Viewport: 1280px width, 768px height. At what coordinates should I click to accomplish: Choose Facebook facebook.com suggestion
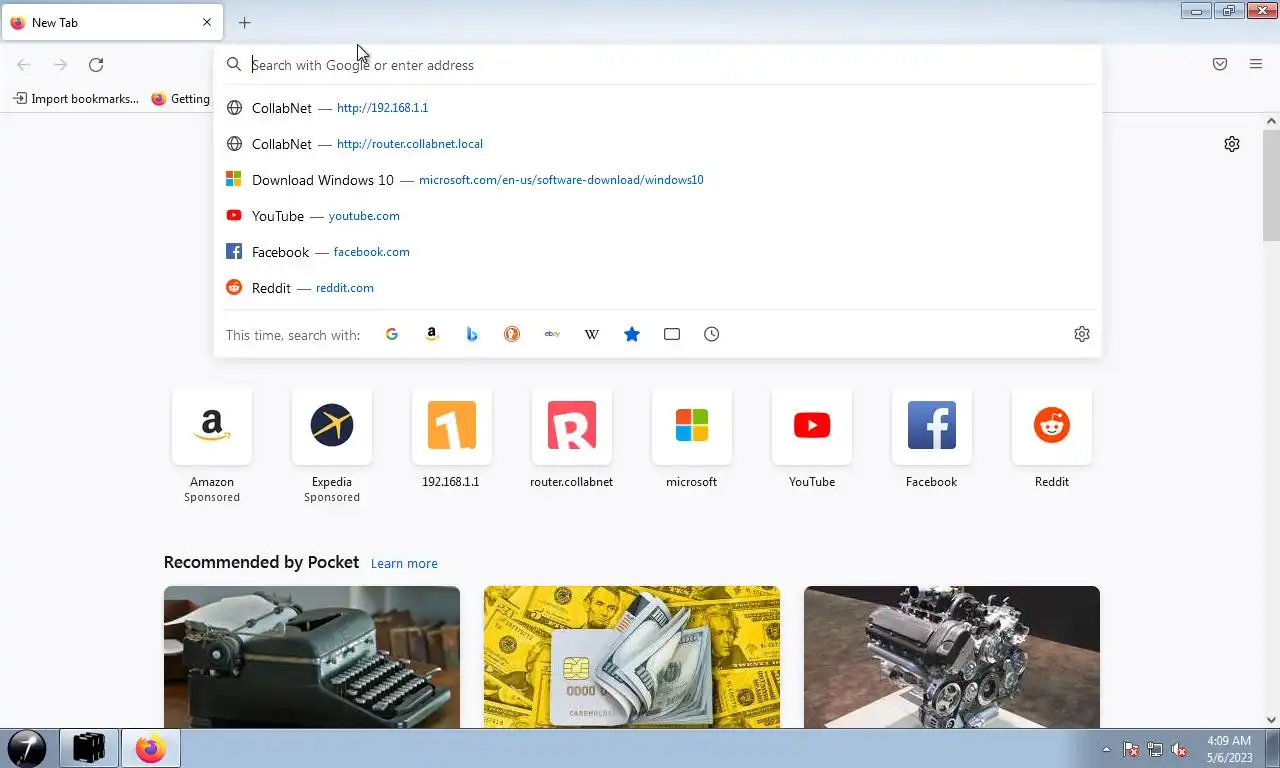point(657,252)
